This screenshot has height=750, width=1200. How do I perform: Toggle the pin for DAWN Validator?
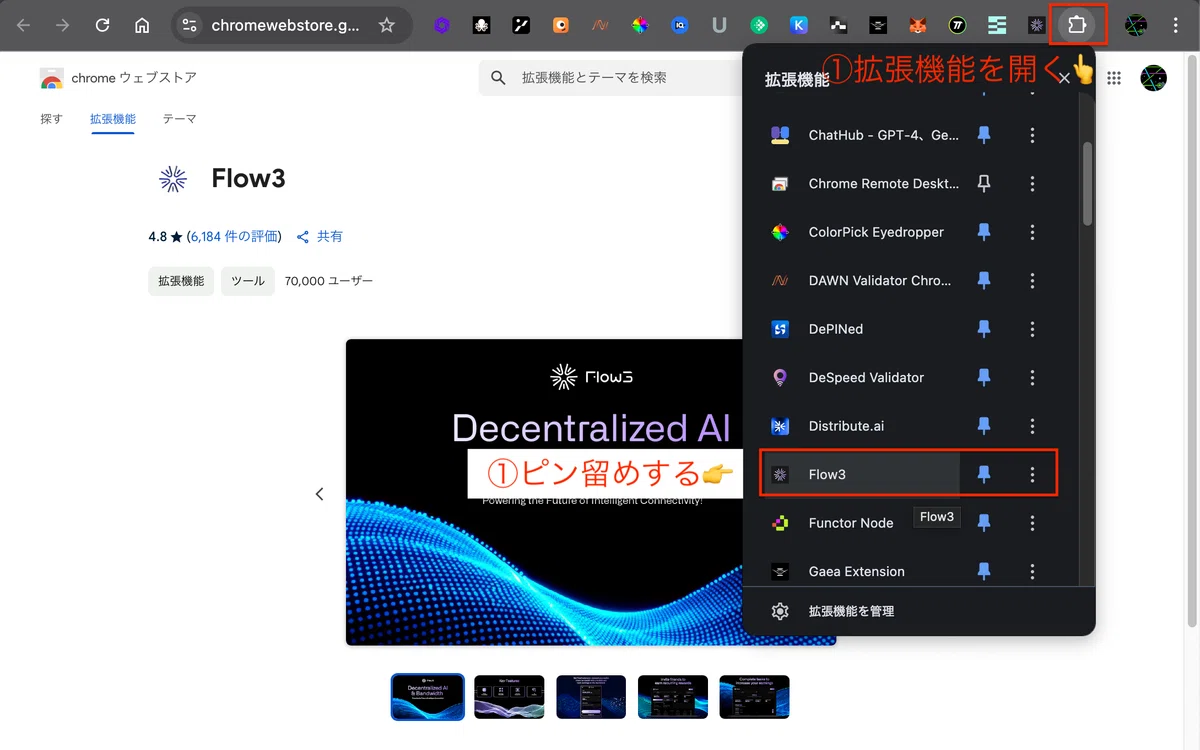[x=984, y=280]
